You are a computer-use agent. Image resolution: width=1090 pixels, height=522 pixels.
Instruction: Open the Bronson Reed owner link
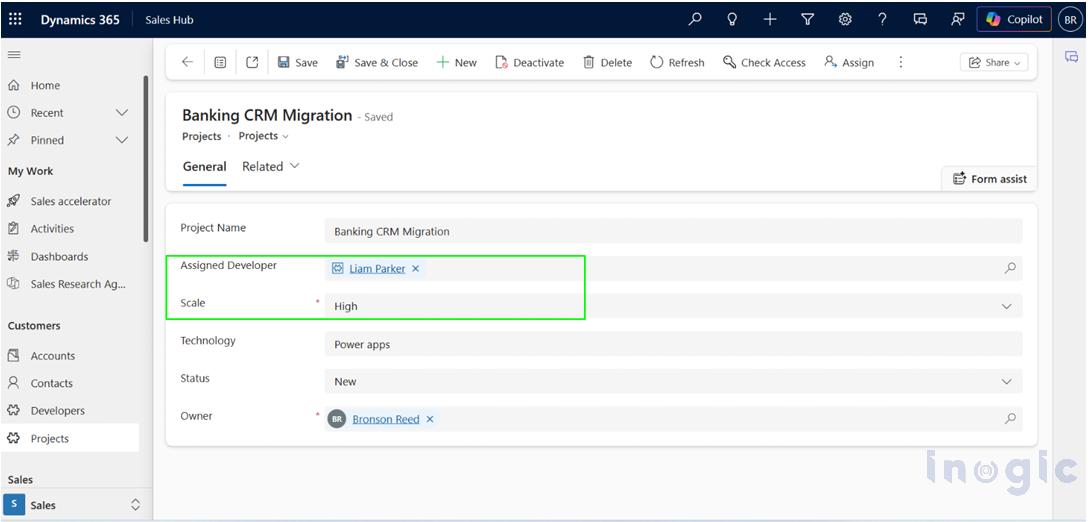point(386,419)
